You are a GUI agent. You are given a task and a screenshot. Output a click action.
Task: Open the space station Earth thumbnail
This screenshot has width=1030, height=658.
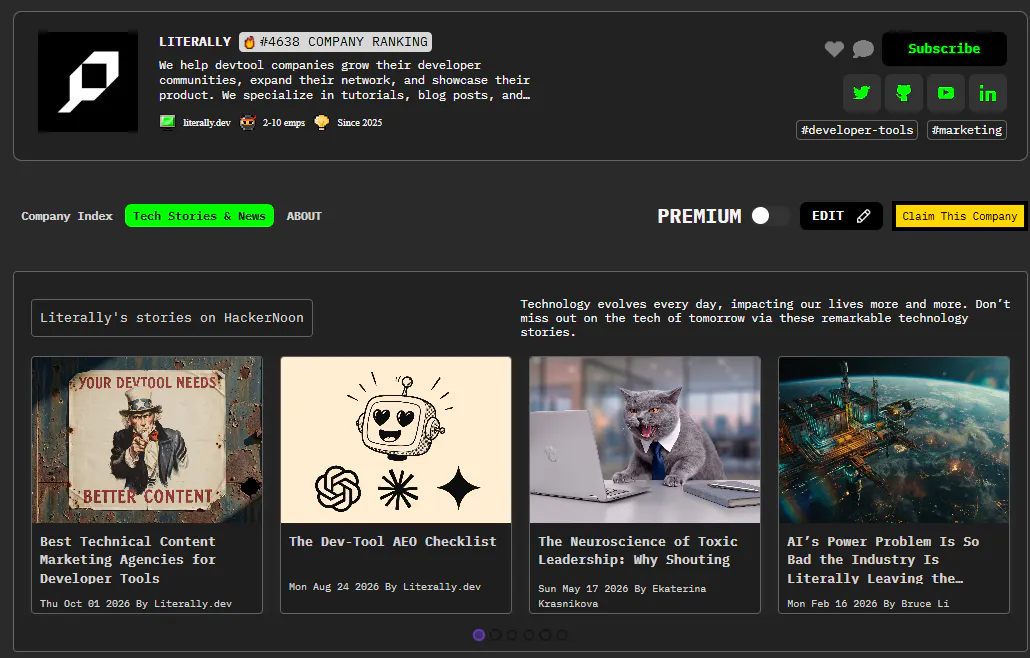click(894, 440)
